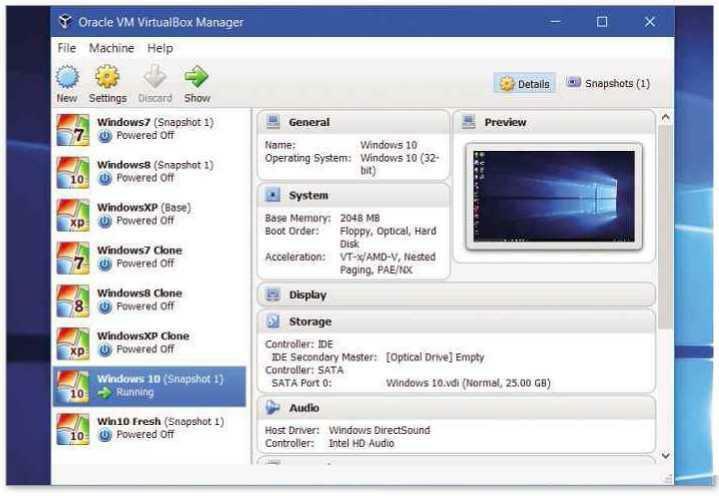Click the Base Memory value 2048 MB
This screenshot has height=496, width=719.
(x=360, y=218)
